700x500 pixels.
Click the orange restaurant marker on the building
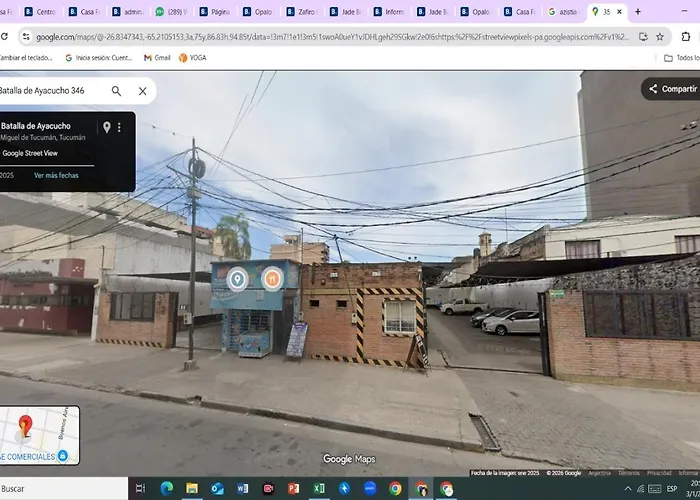(271, 280)
